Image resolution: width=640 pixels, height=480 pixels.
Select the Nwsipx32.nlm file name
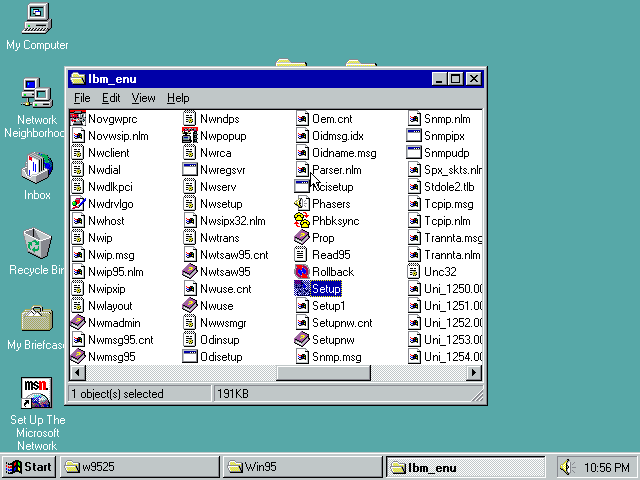click(x=233, y=221)
